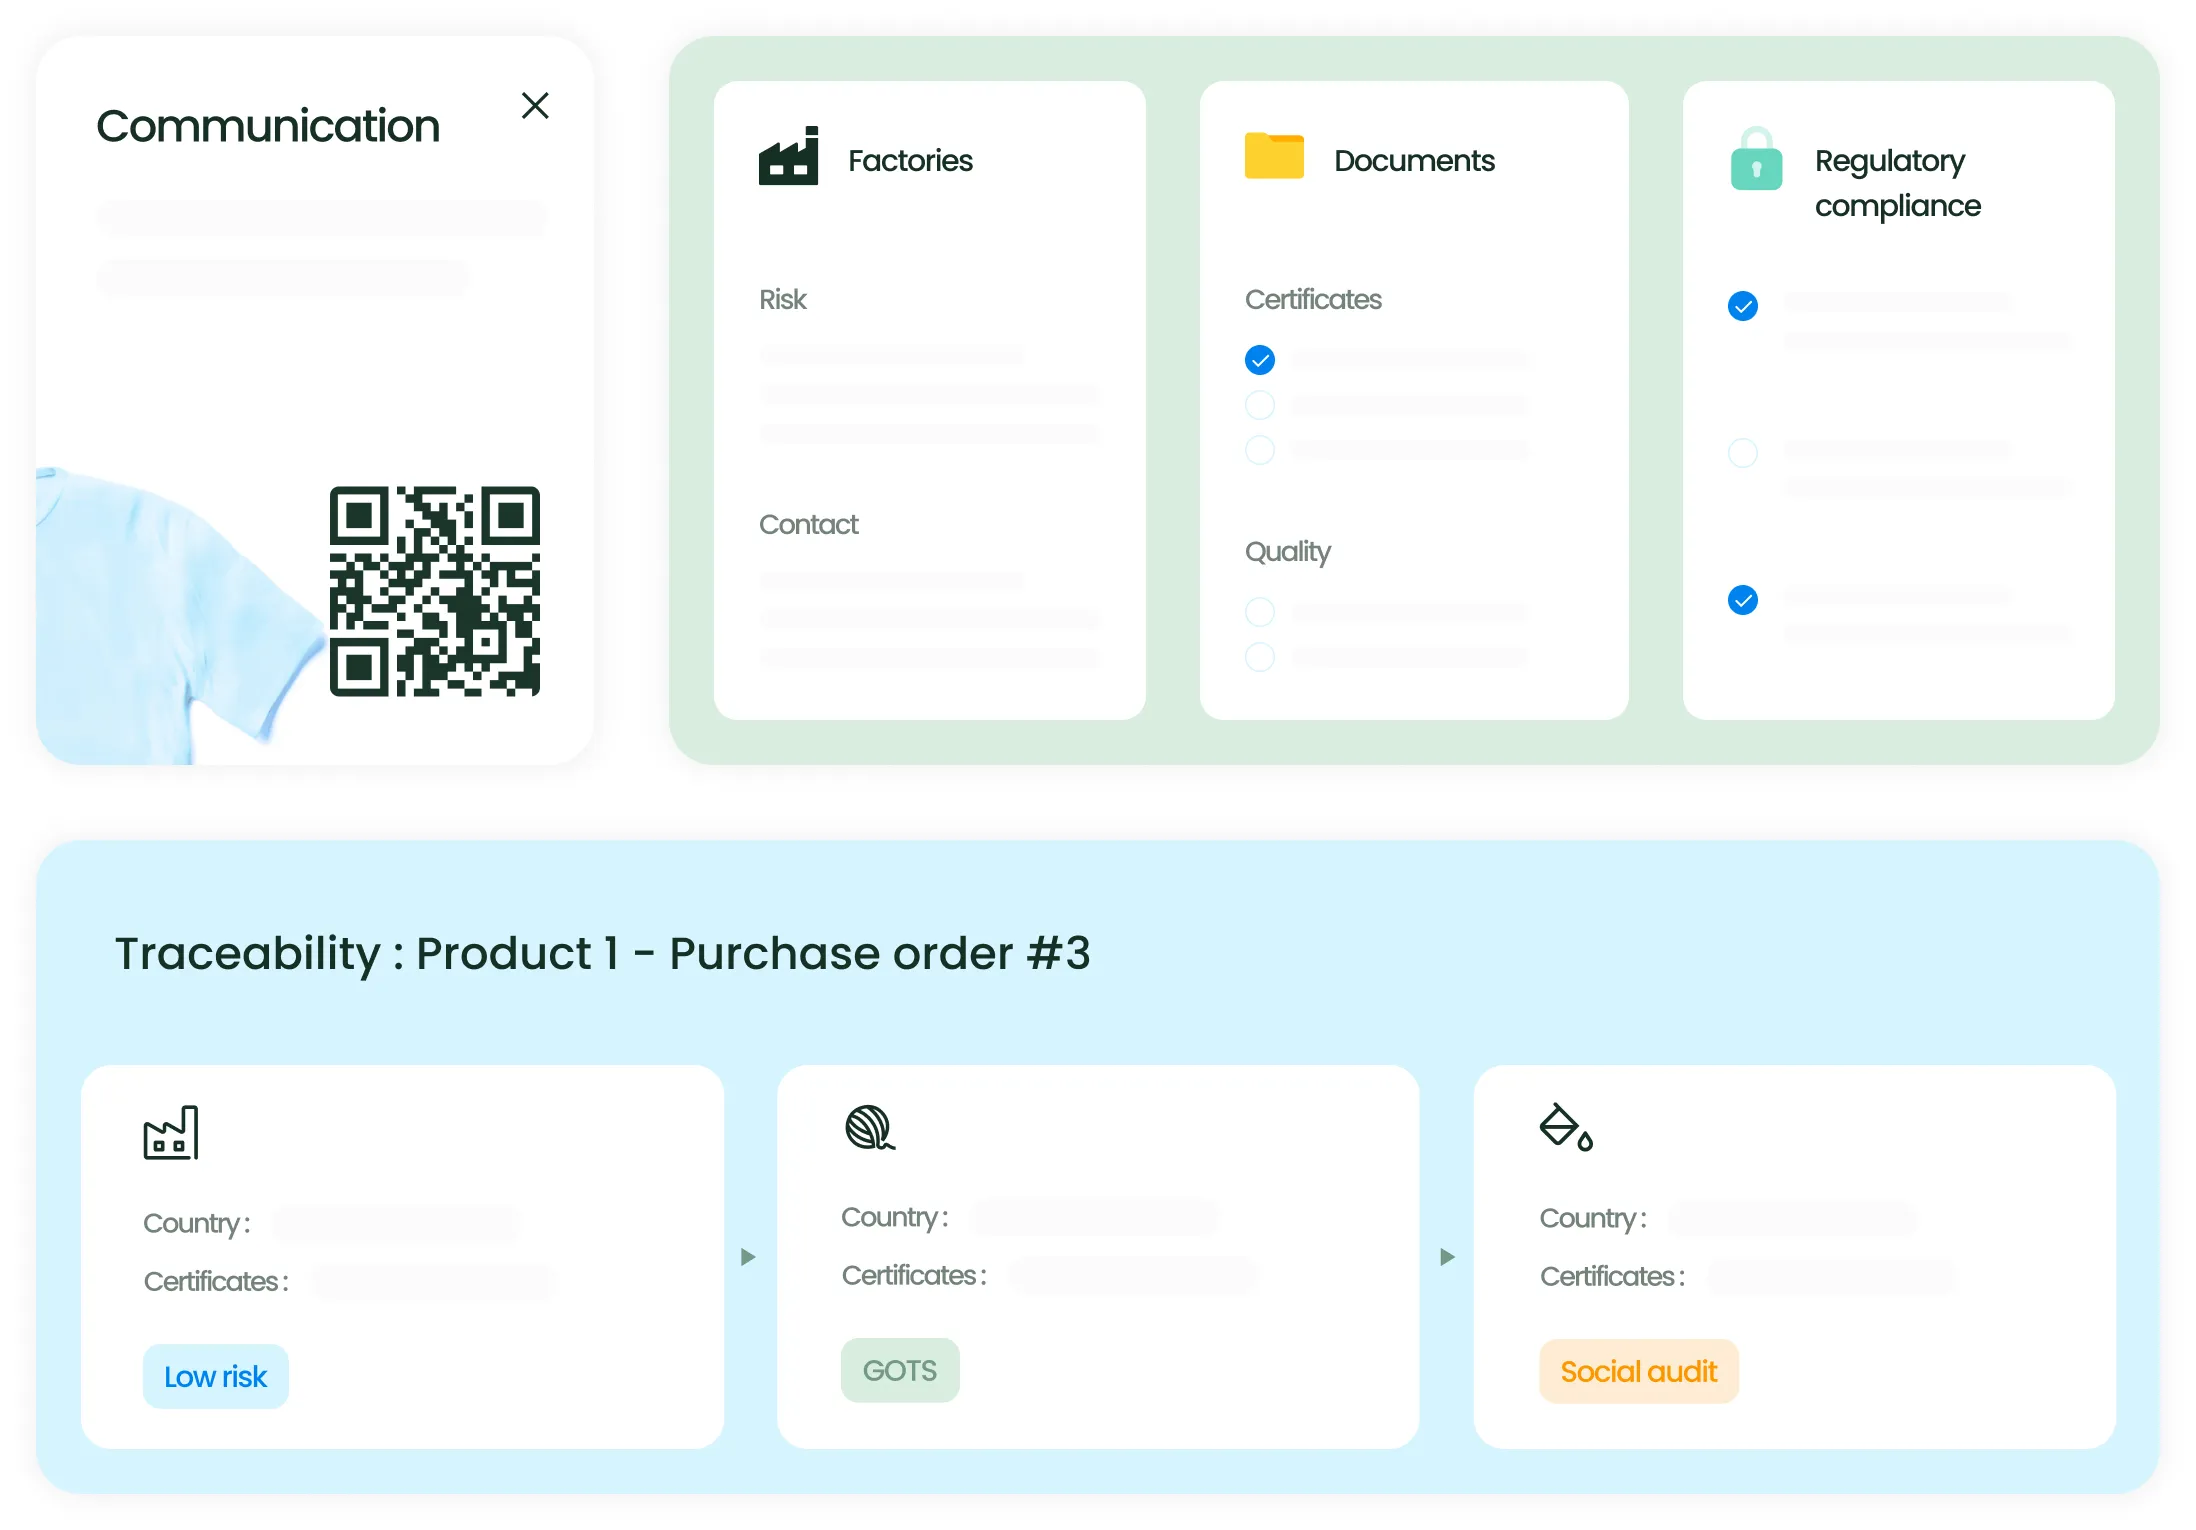Advance to the next stage via the arrow before the third card
The image size is (2196, 1530).
(x=1447, y=1257)
